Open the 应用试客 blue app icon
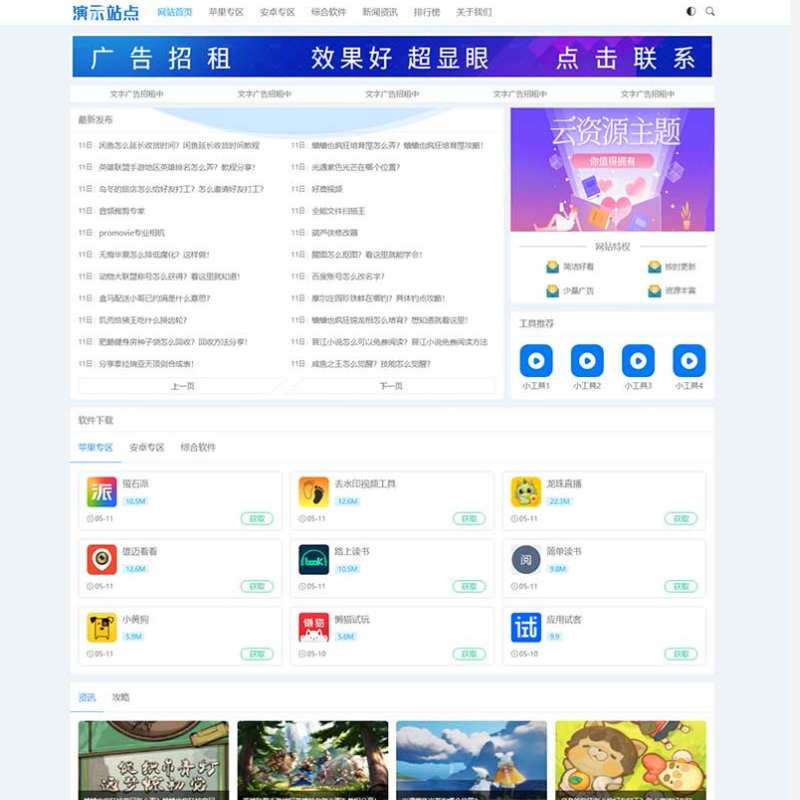 (x=526, y=628)
